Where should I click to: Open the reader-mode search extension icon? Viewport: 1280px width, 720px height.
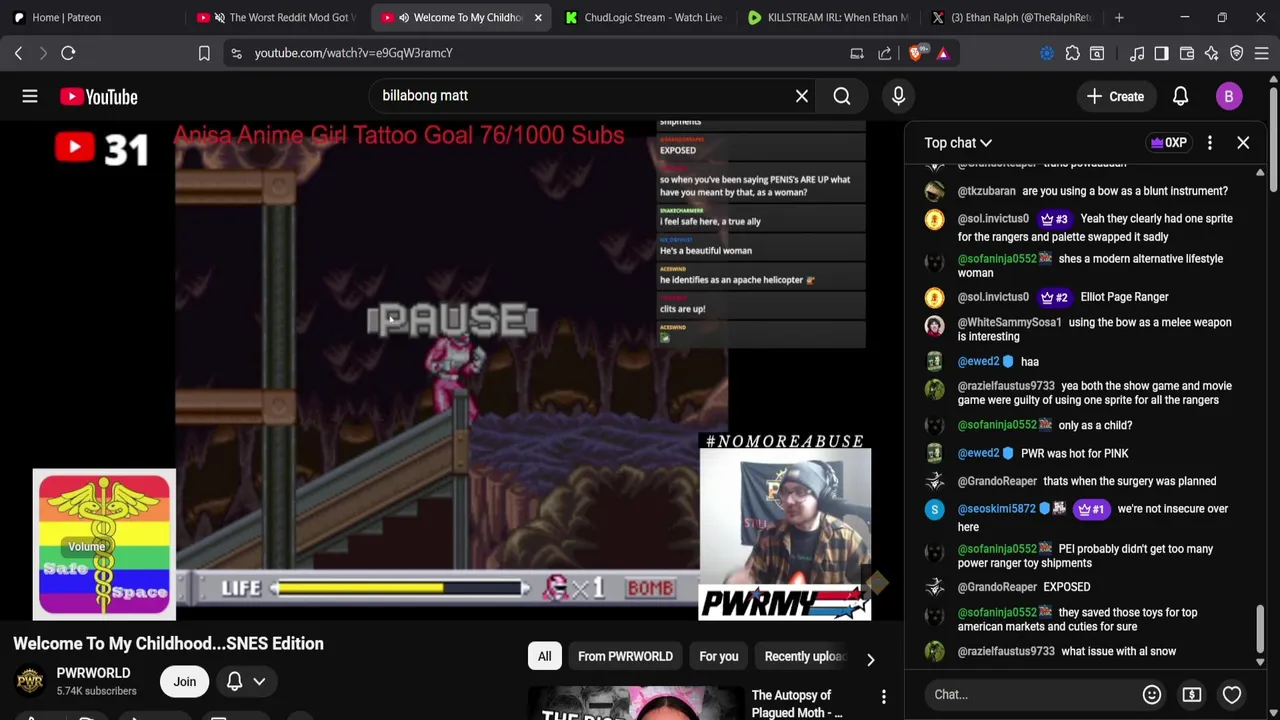click(x=1097, y=53)
